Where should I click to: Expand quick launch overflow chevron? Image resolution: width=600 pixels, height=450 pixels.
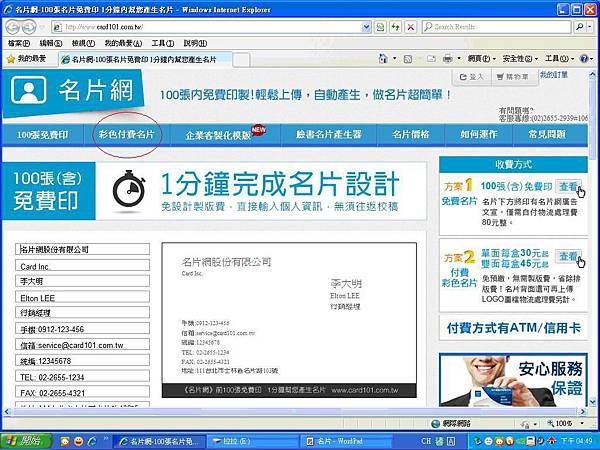[105, 439]
